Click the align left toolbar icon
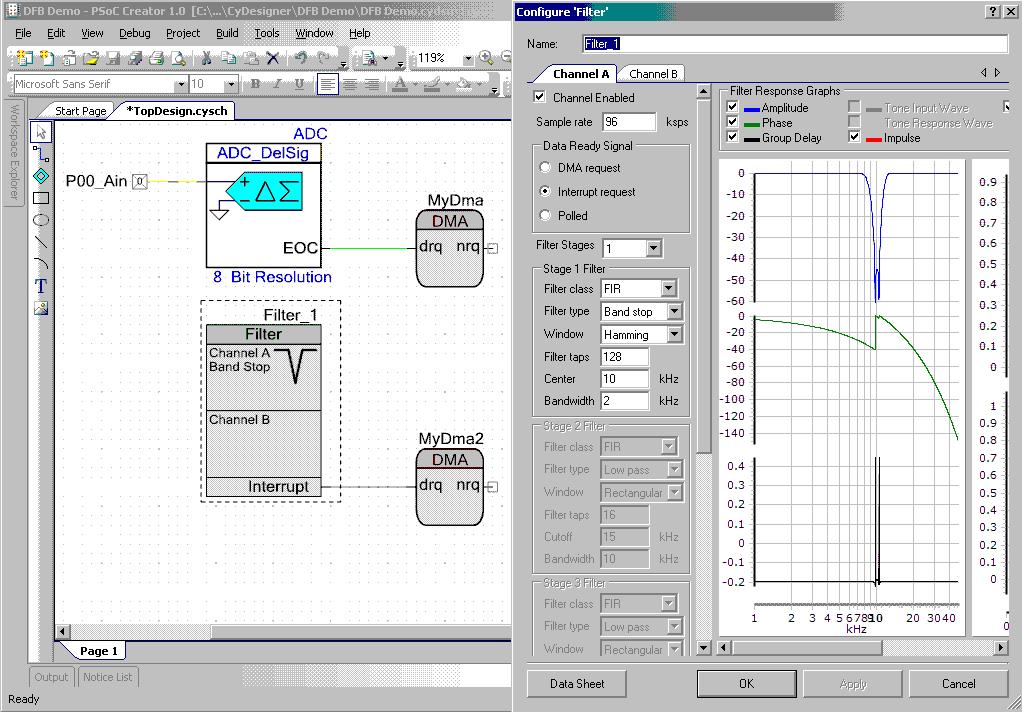 [x=327, y=85]
